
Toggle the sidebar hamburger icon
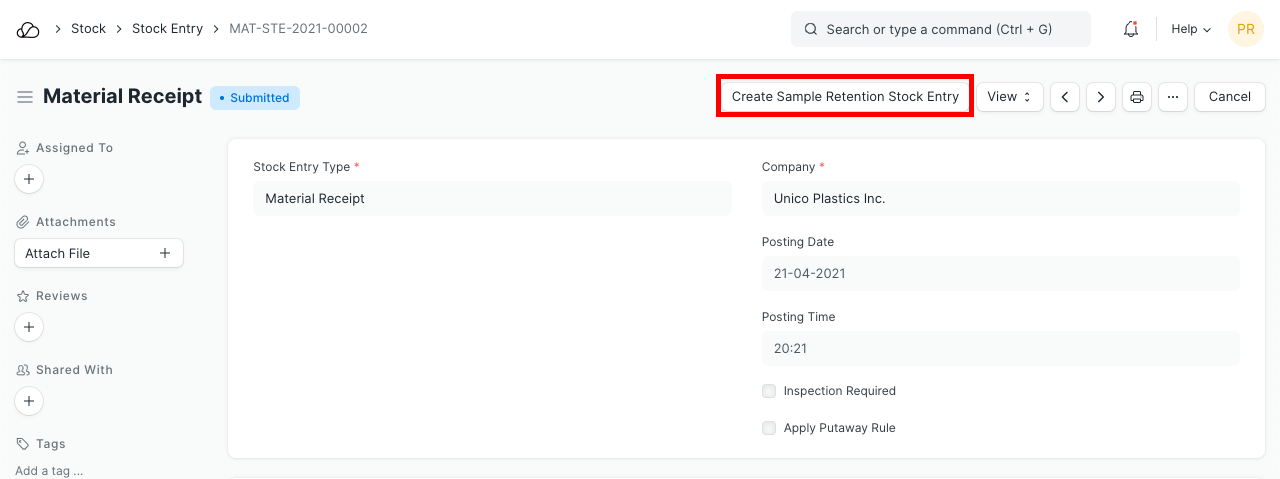point(25,97)
